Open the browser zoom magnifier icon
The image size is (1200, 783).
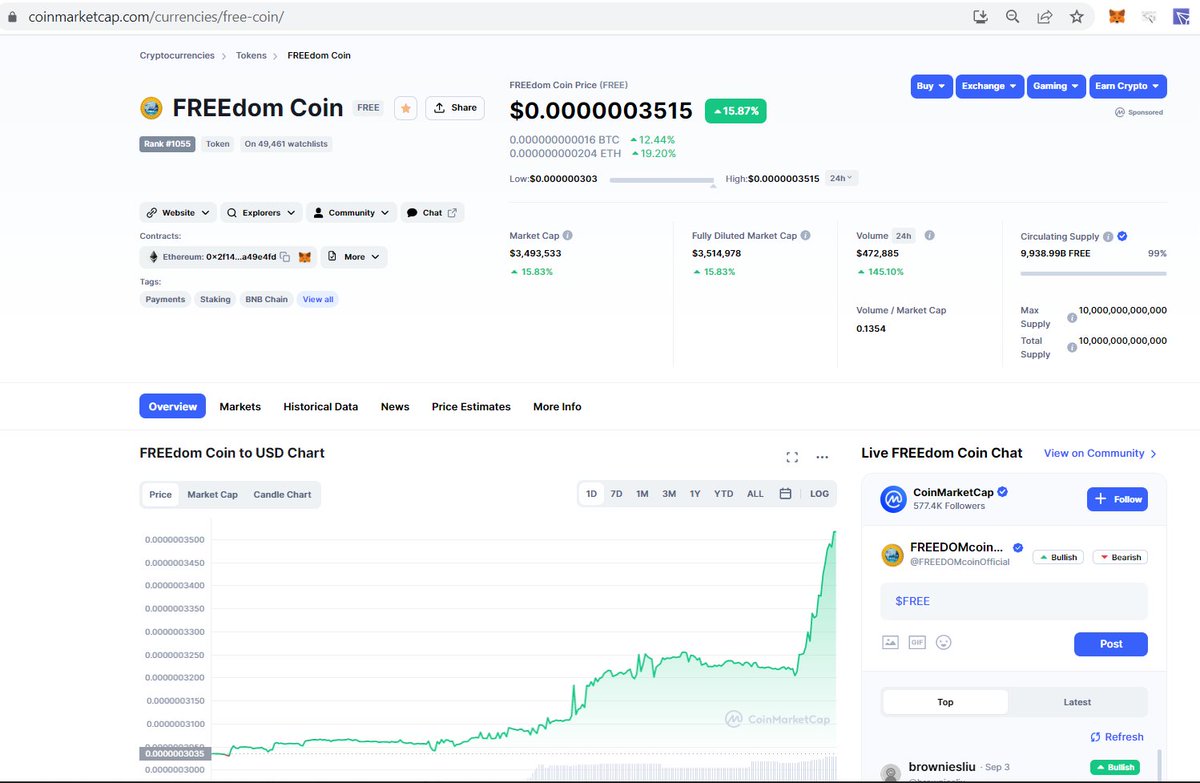(1012, 17)
